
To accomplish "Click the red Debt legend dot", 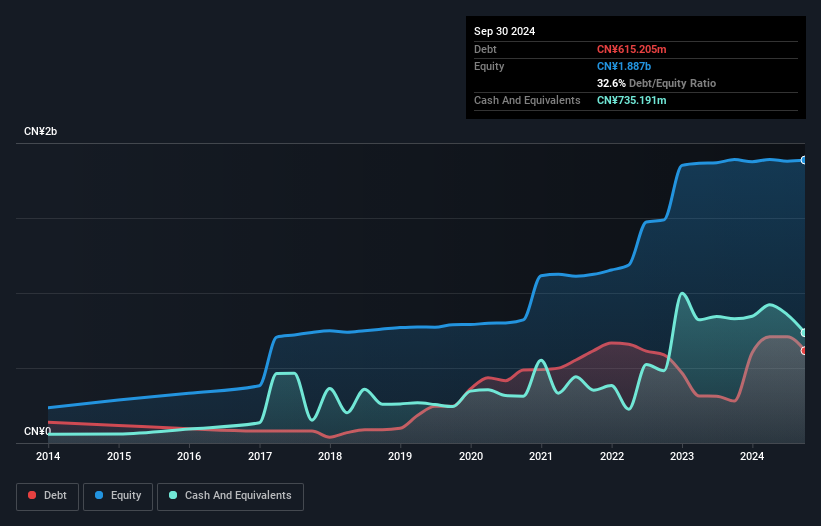I will click(32, 495).
